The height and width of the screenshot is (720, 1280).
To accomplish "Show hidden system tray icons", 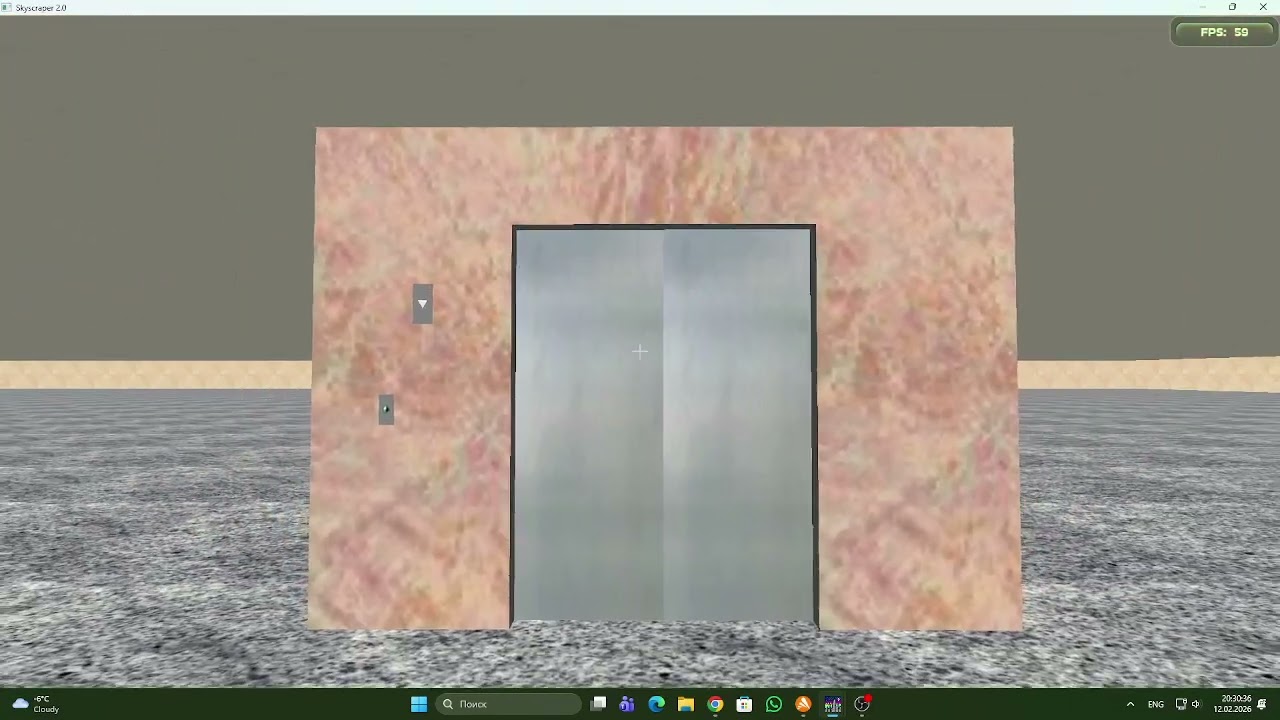I will 1130,704.
